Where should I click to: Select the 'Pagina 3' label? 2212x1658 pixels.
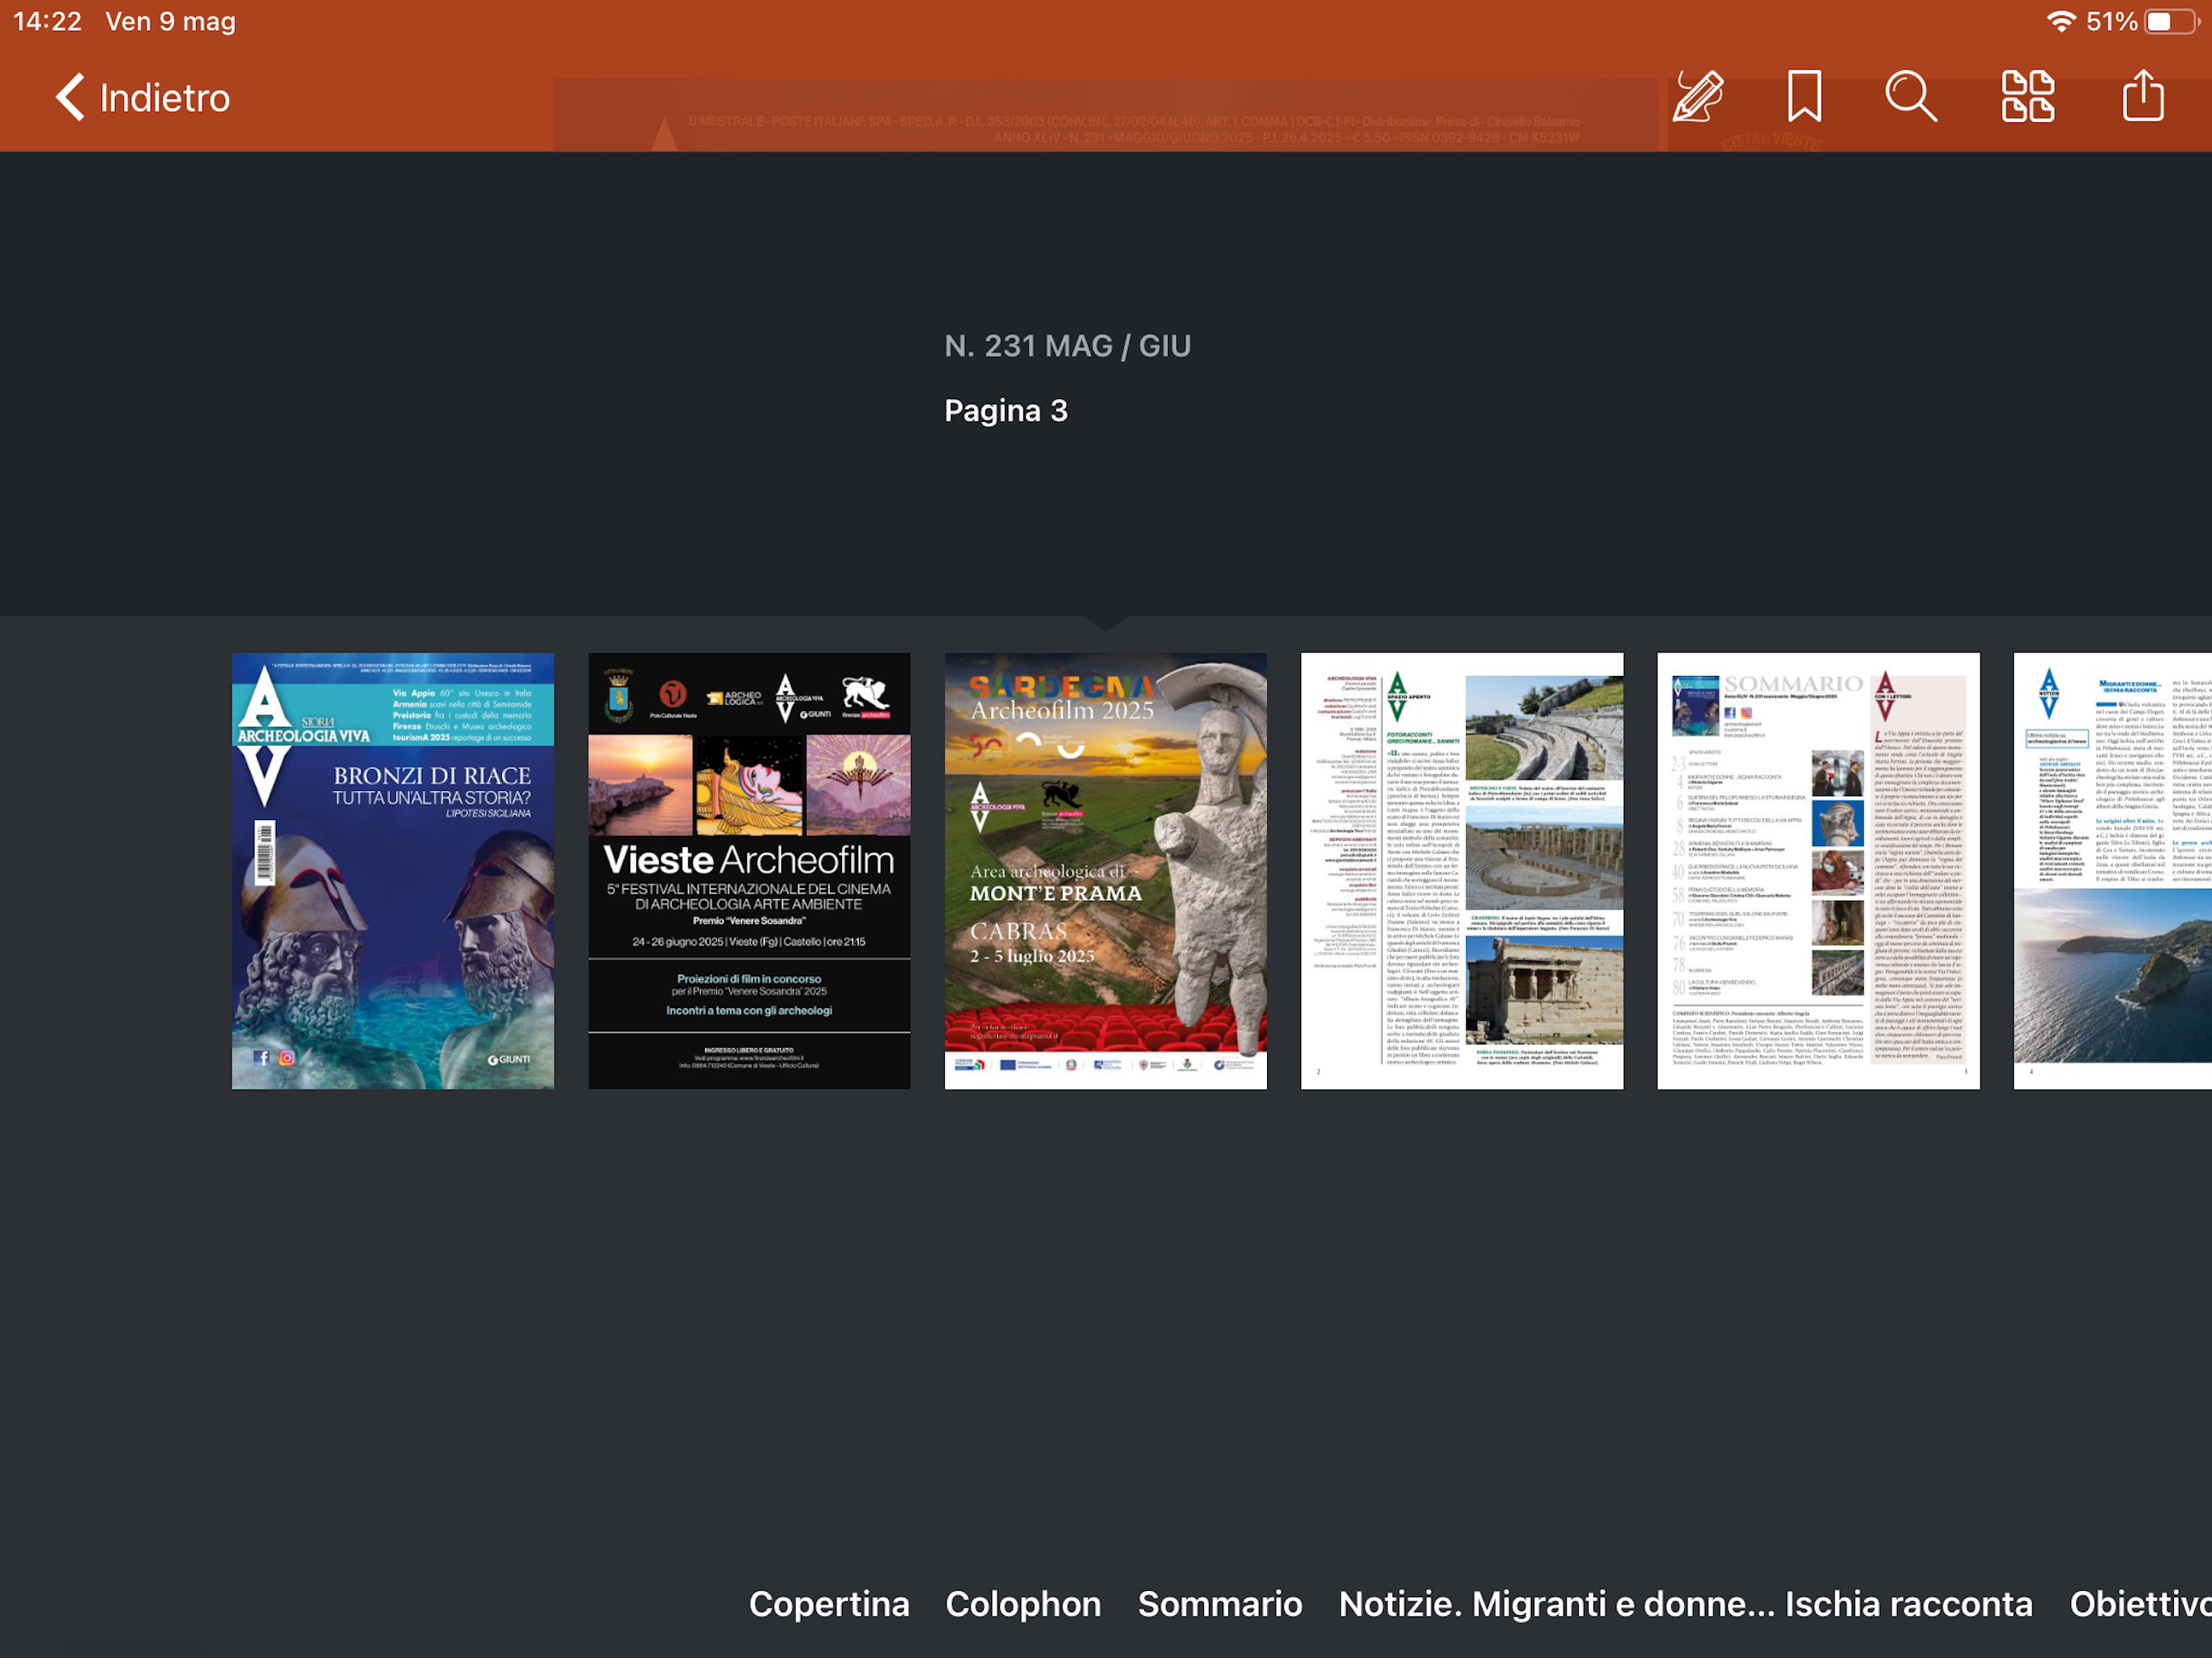point(1006,411)
